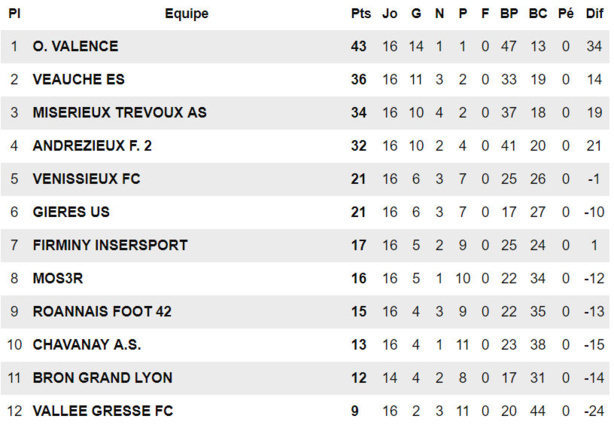Click O. VALENCE's 43 points value
614x425 pixels.
click(x=360, y=47)
